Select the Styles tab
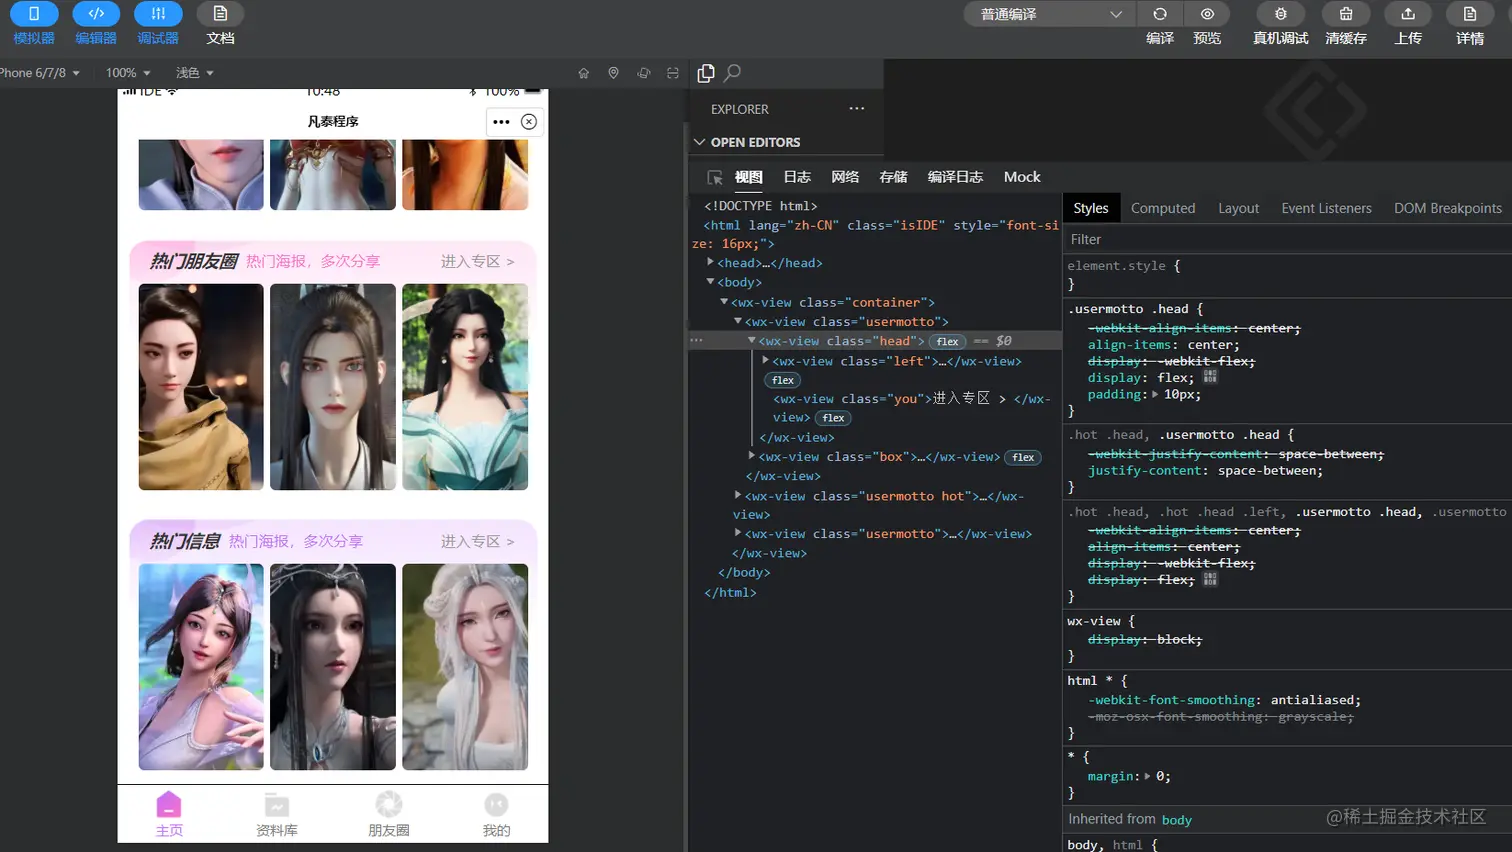1512x852 pixels. (x=1091, y=208)
